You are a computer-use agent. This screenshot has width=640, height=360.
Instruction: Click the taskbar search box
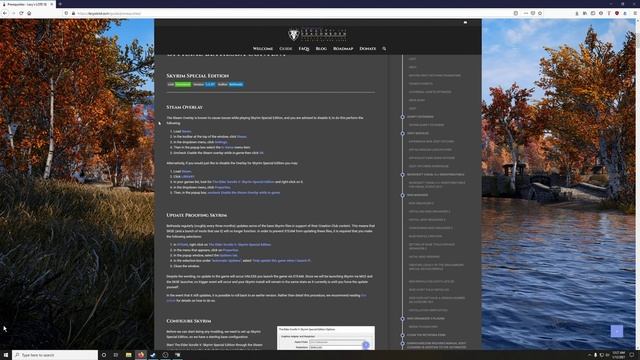pyautogui.click(x=55, y=355)
